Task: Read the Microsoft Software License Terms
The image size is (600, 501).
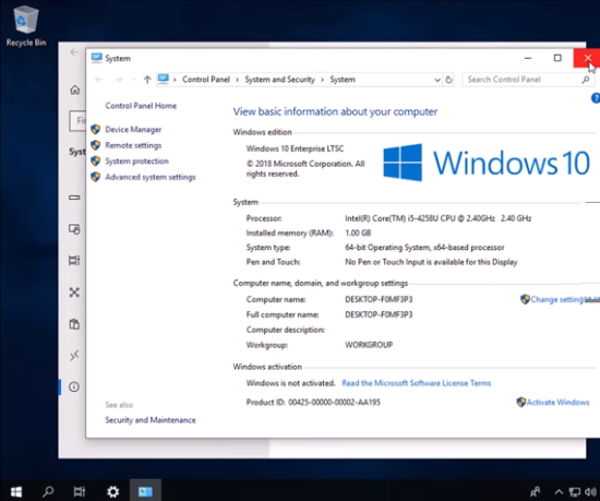Action: point(416,383)
